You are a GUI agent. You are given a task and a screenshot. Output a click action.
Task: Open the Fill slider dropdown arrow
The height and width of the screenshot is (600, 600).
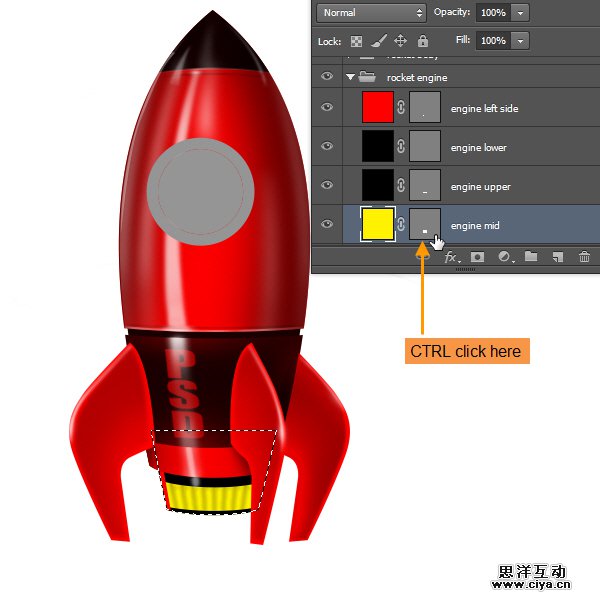[520, 41]
